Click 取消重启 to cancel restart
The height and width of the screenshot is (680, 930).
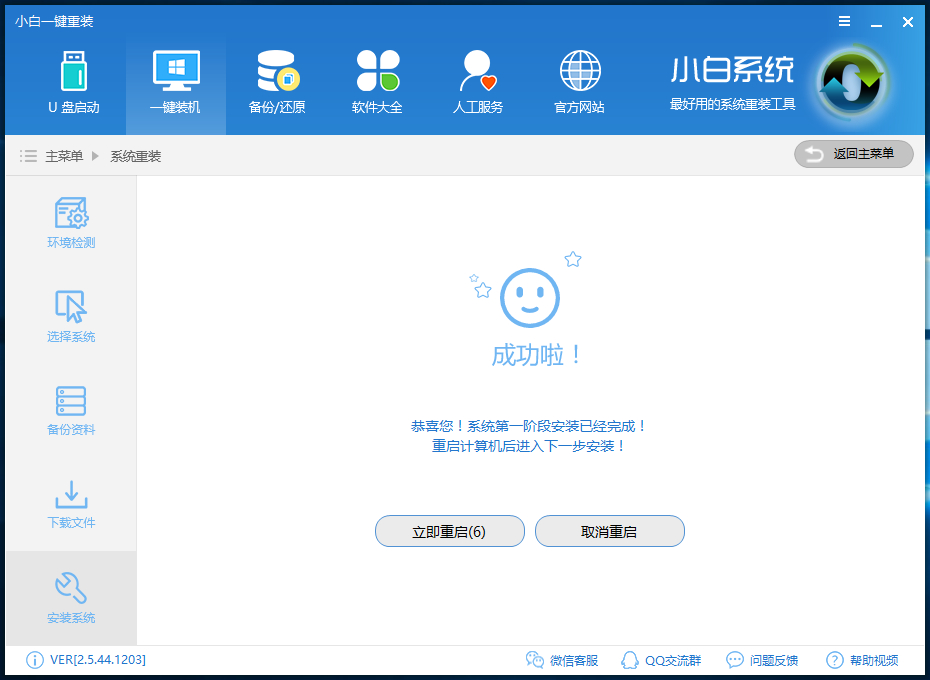(x=609, y=531)
